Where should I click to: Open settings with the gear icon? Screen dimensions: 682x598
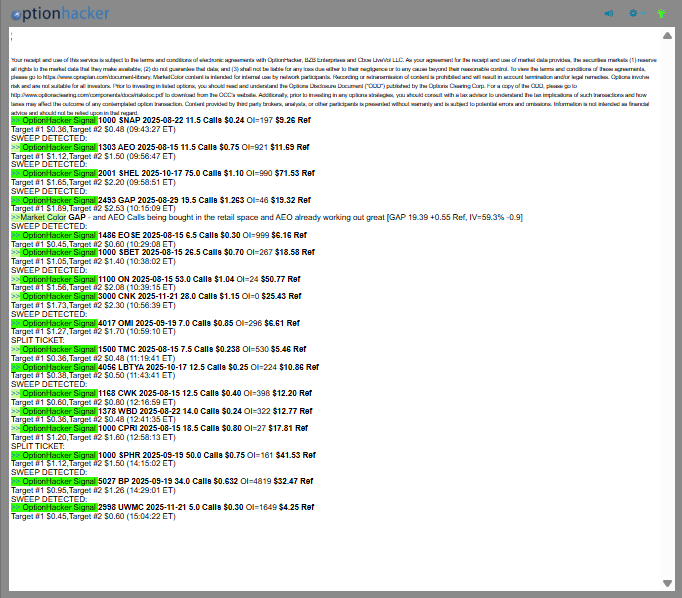tap(633, 13)
